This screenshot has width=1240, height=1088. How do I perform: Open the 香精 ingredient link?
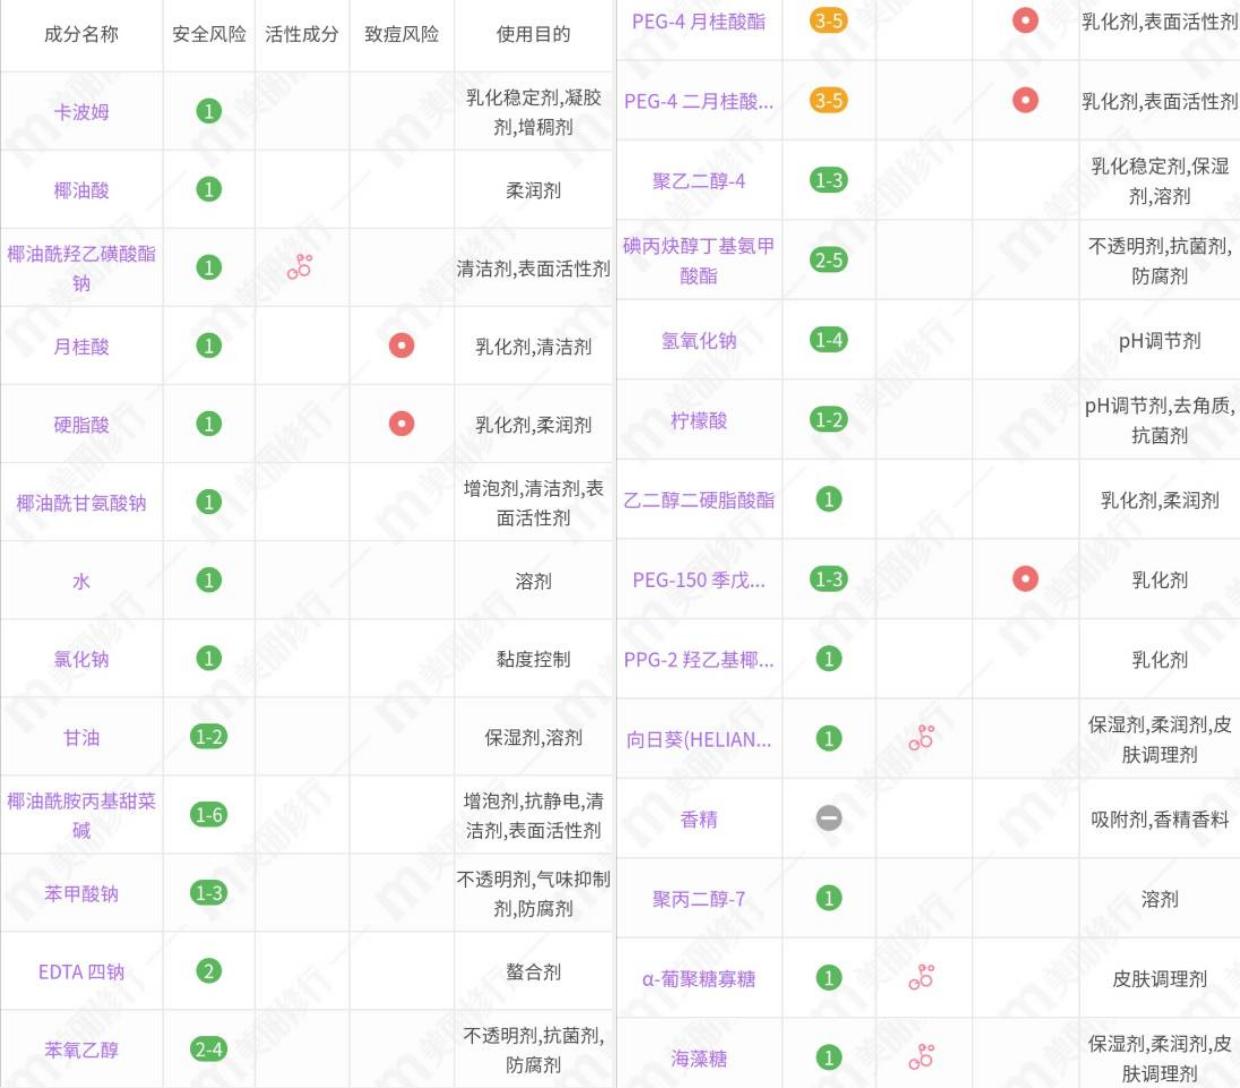pyautogui.click(x=698, y=819)
